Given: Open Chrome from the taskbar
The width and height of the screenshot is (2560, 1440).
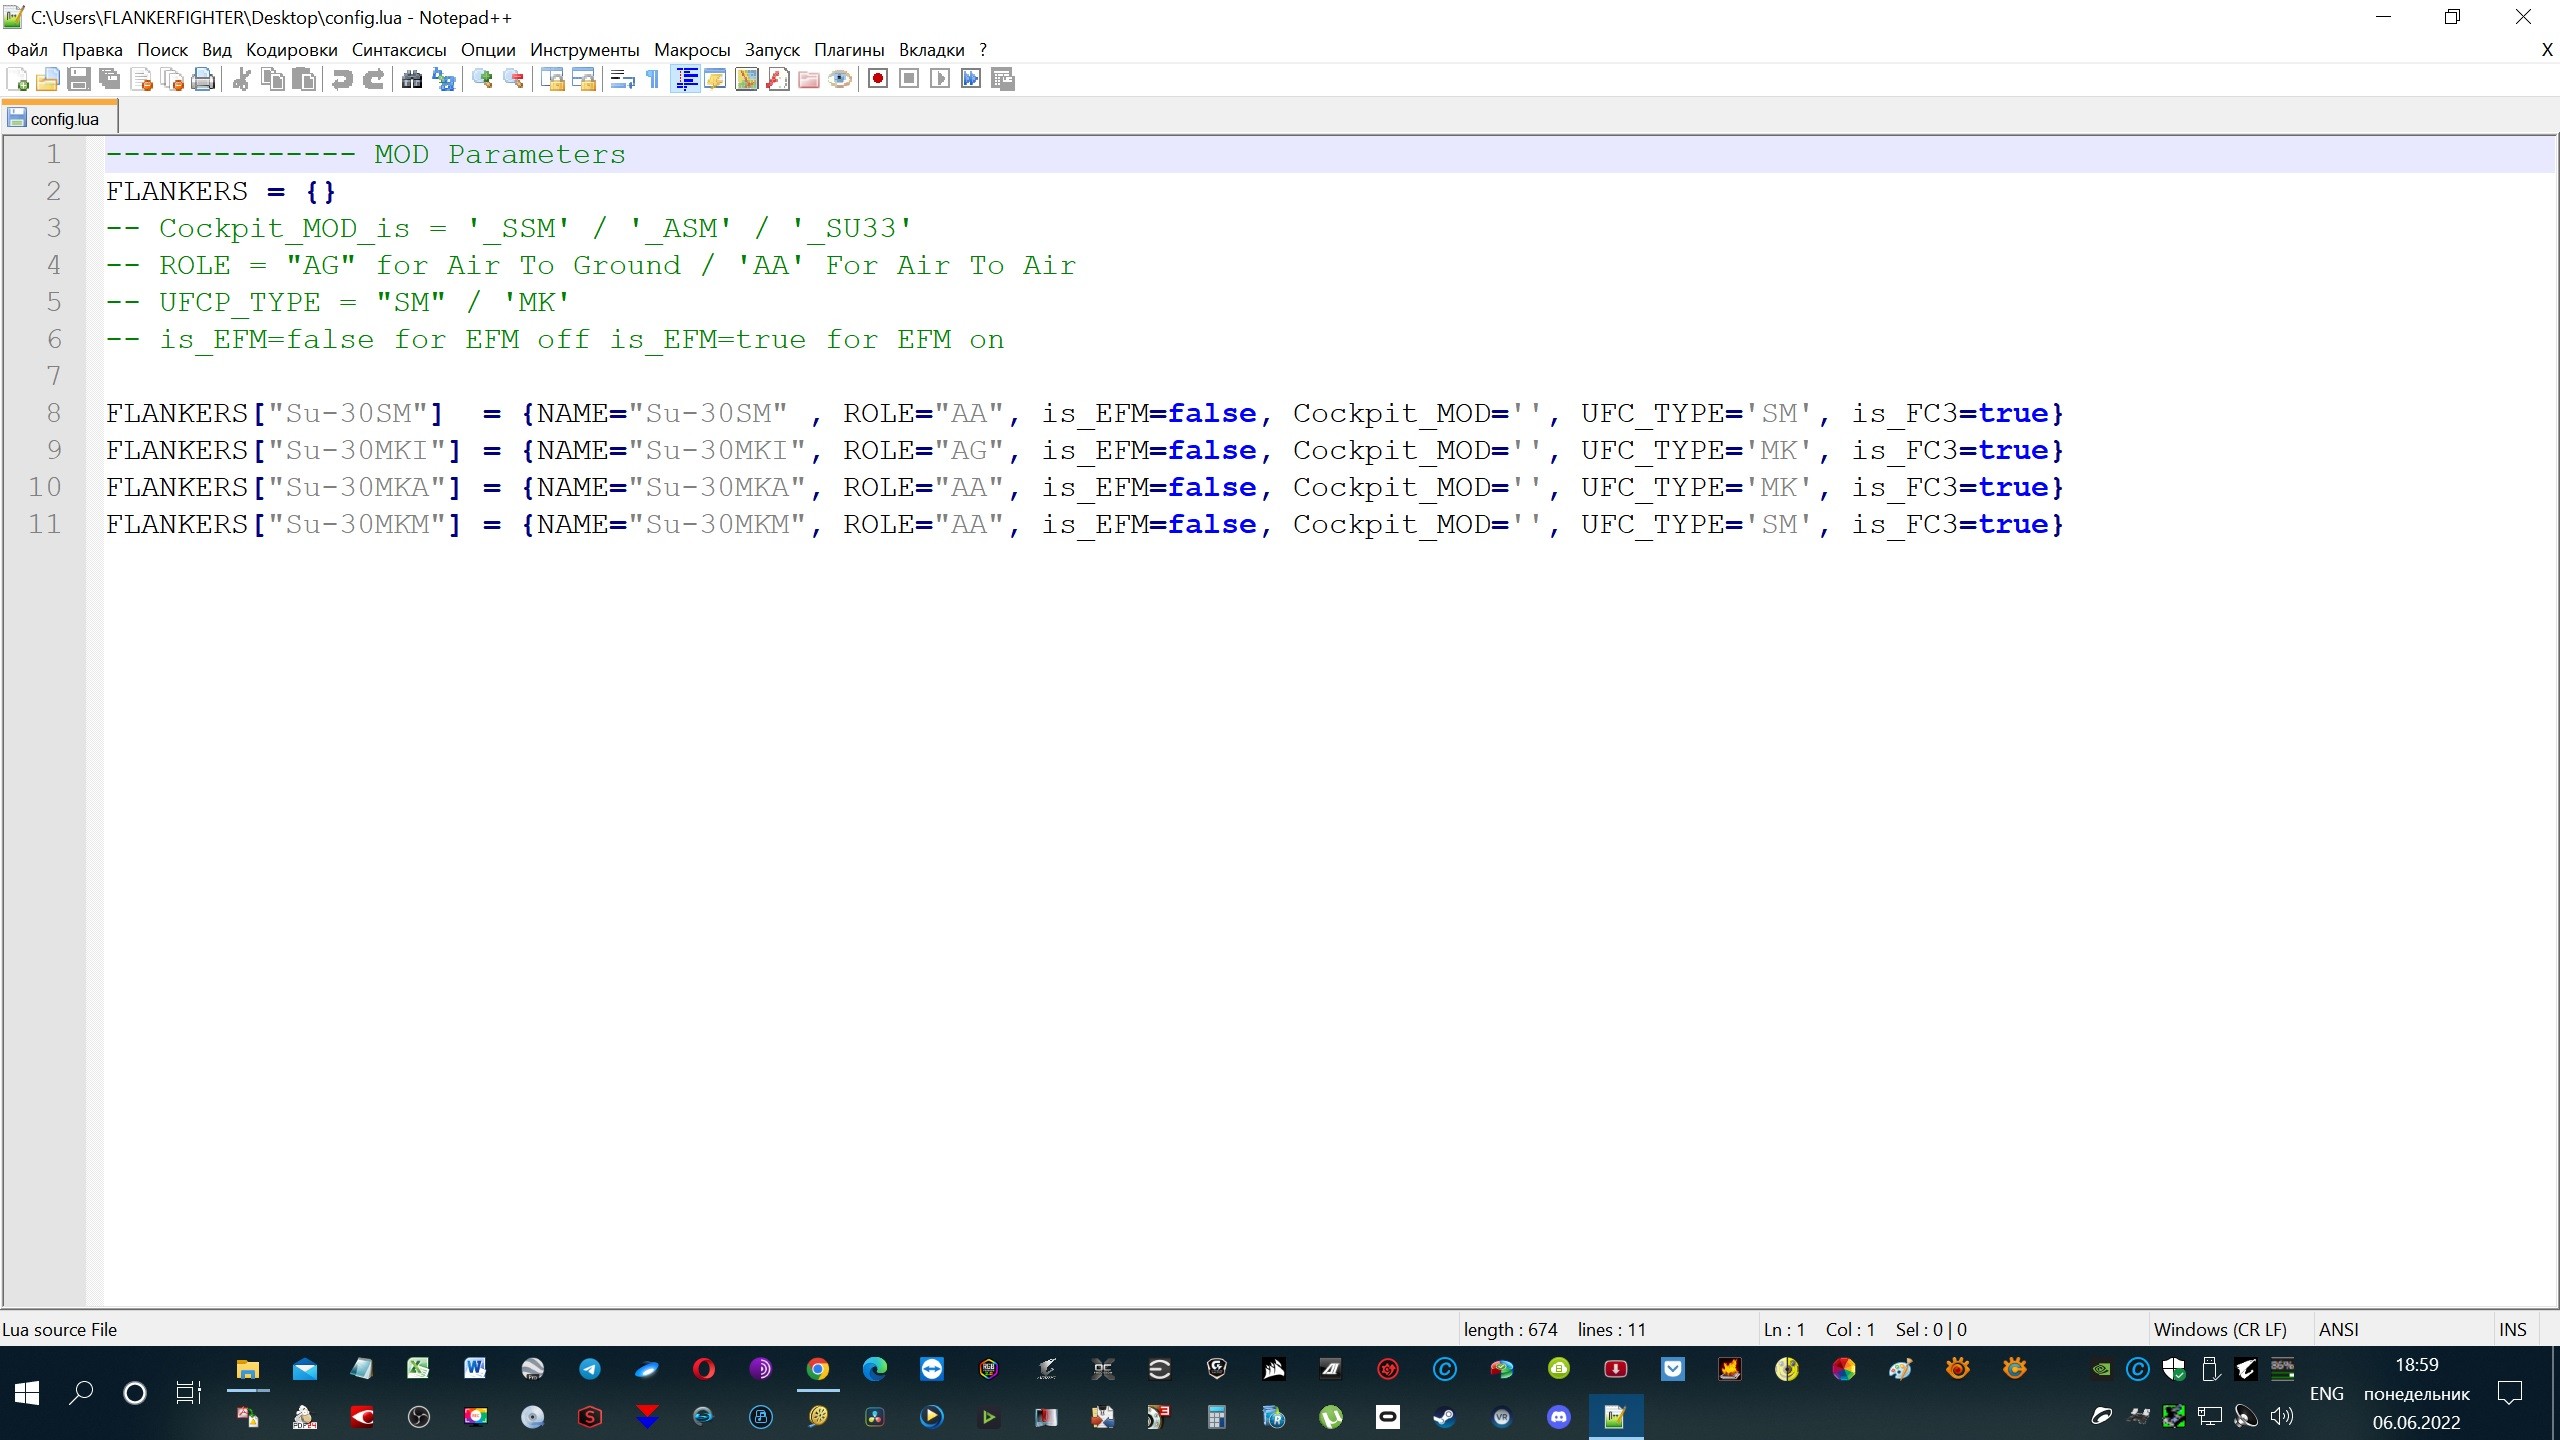Looking at the screenshot, I should pos(817,1369).
